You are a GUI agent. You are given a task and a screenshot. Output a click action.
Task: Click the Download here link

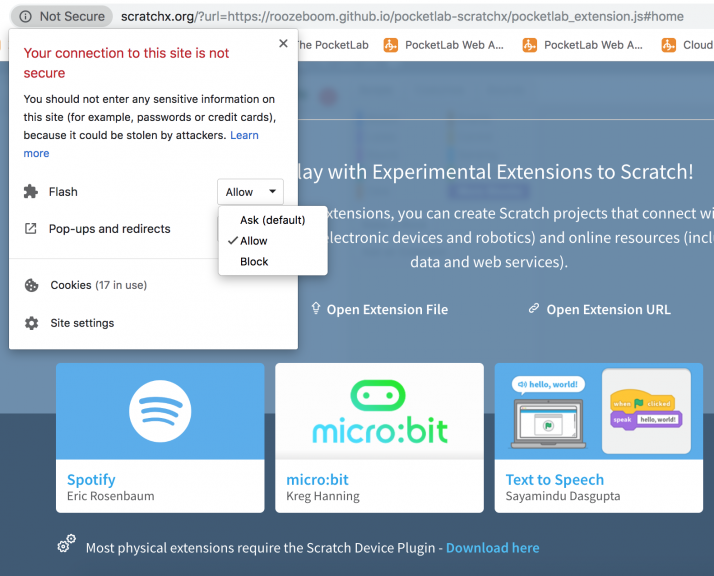click(x=492, y=548)
